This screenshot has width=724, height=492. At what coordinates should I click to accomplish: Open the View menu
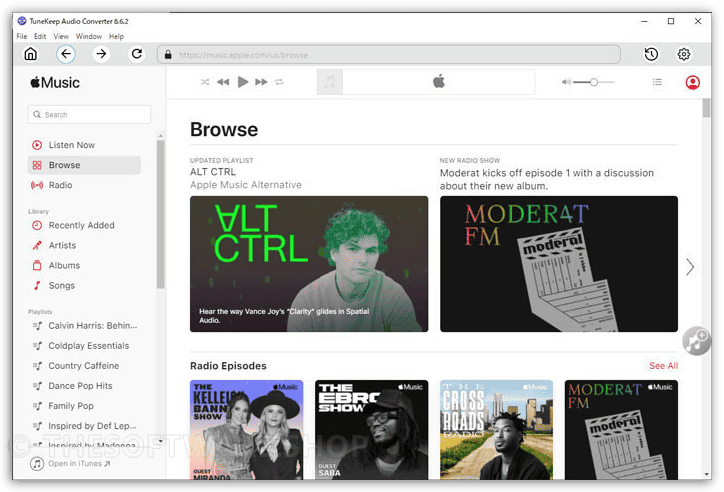point(61,36)
